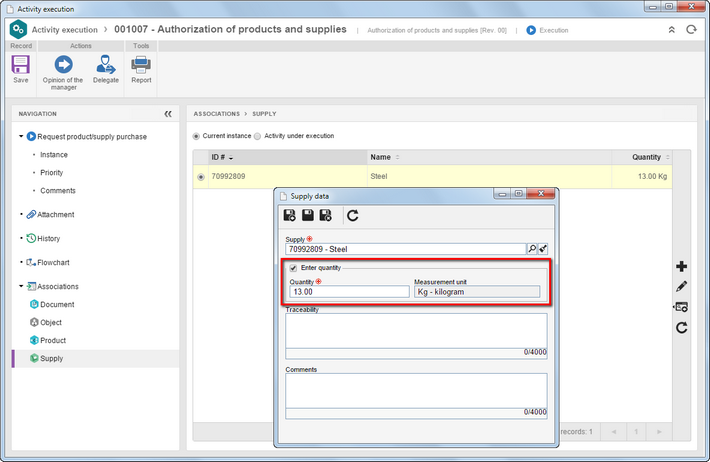Screen dimensions: 710x462
Task: Click the Save icon in the Record ribbon
Action: [x=20, y=65]
